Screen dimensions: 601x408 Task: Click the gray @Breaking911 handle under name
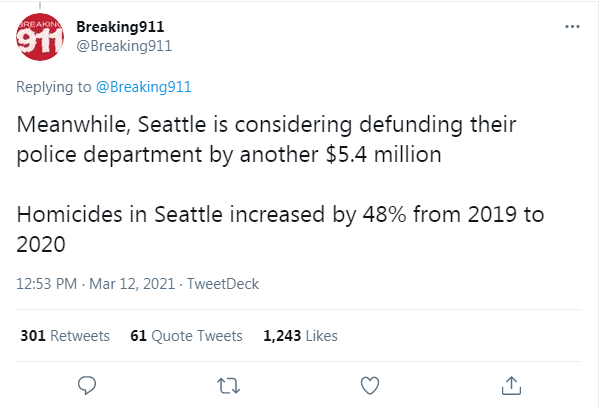point(124,46)
